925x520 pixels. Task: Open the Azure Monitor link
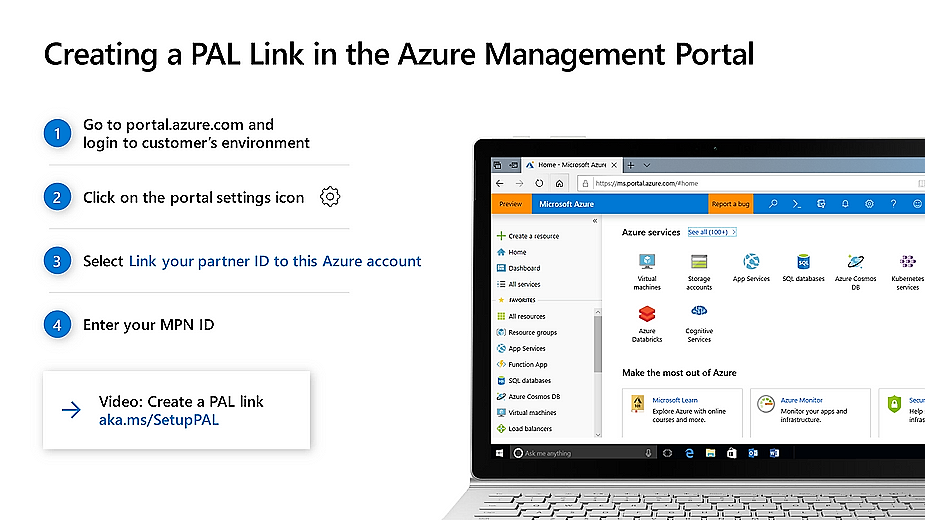pos(801,400)
